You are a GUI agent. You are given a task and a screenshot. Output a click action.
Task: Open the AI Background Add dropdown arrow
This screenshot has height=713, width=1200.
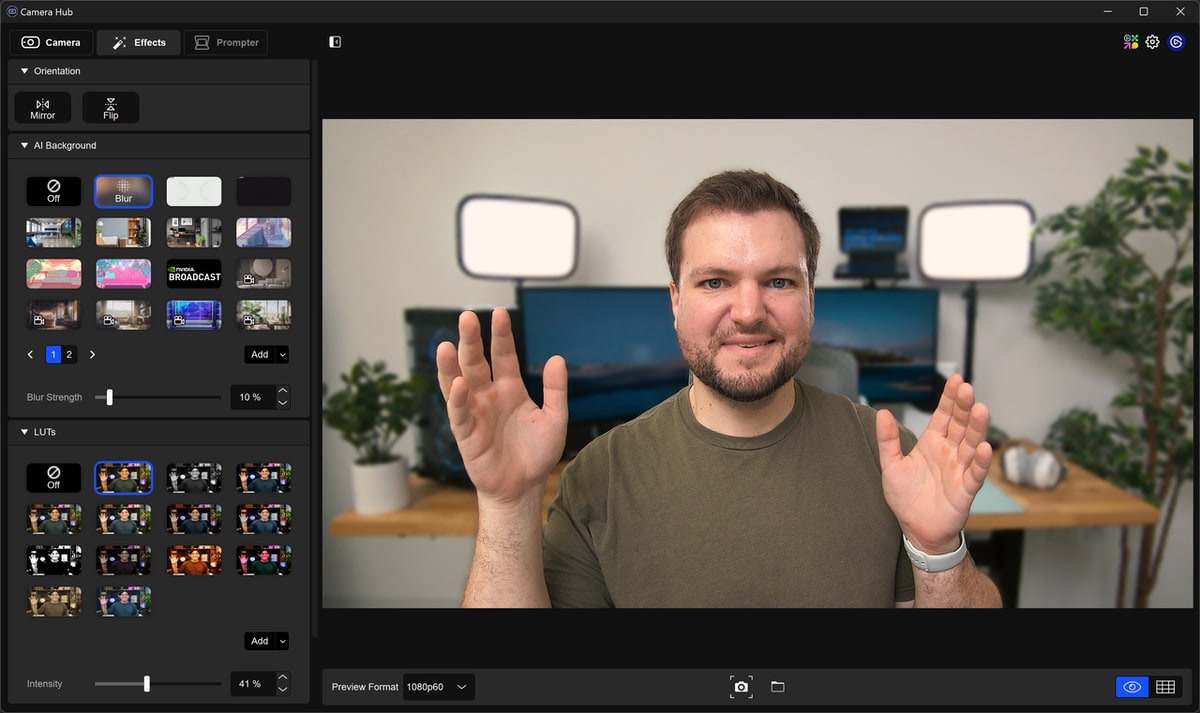pyautogui.click(x=283, y=355)
